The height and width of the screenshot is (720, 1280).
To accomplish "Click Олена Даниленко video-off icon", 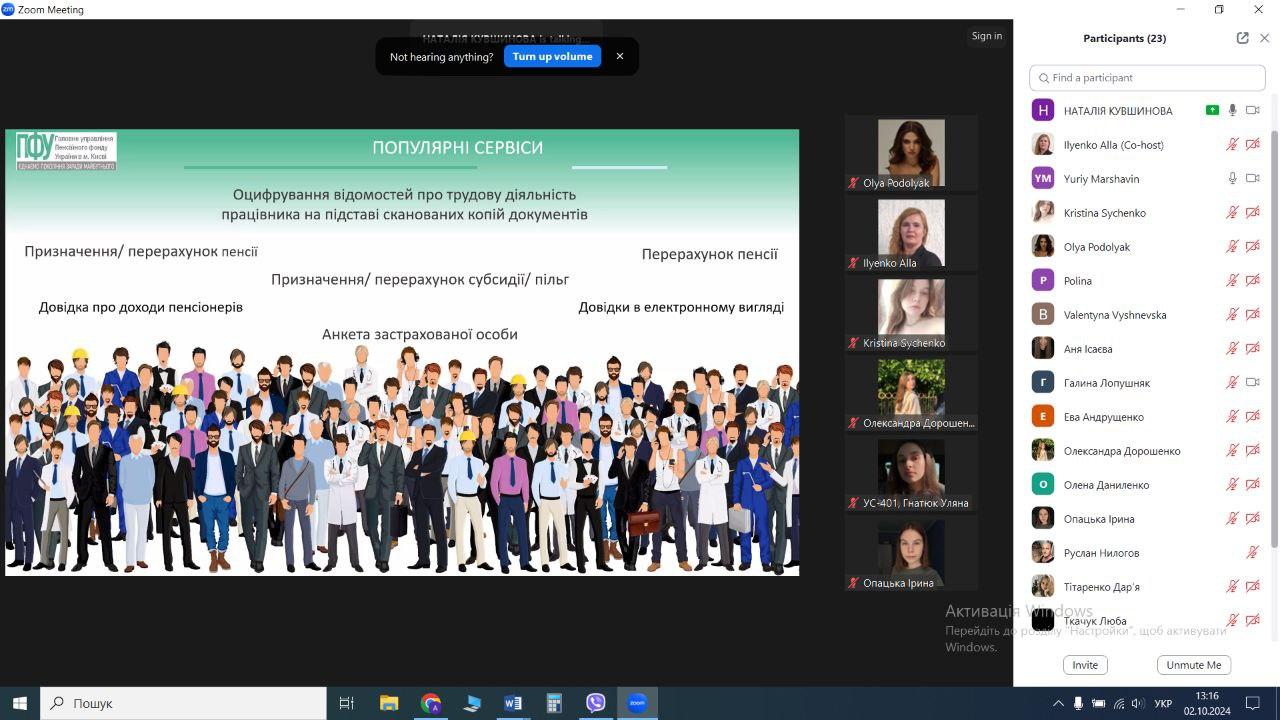I will coord(1252,485).
